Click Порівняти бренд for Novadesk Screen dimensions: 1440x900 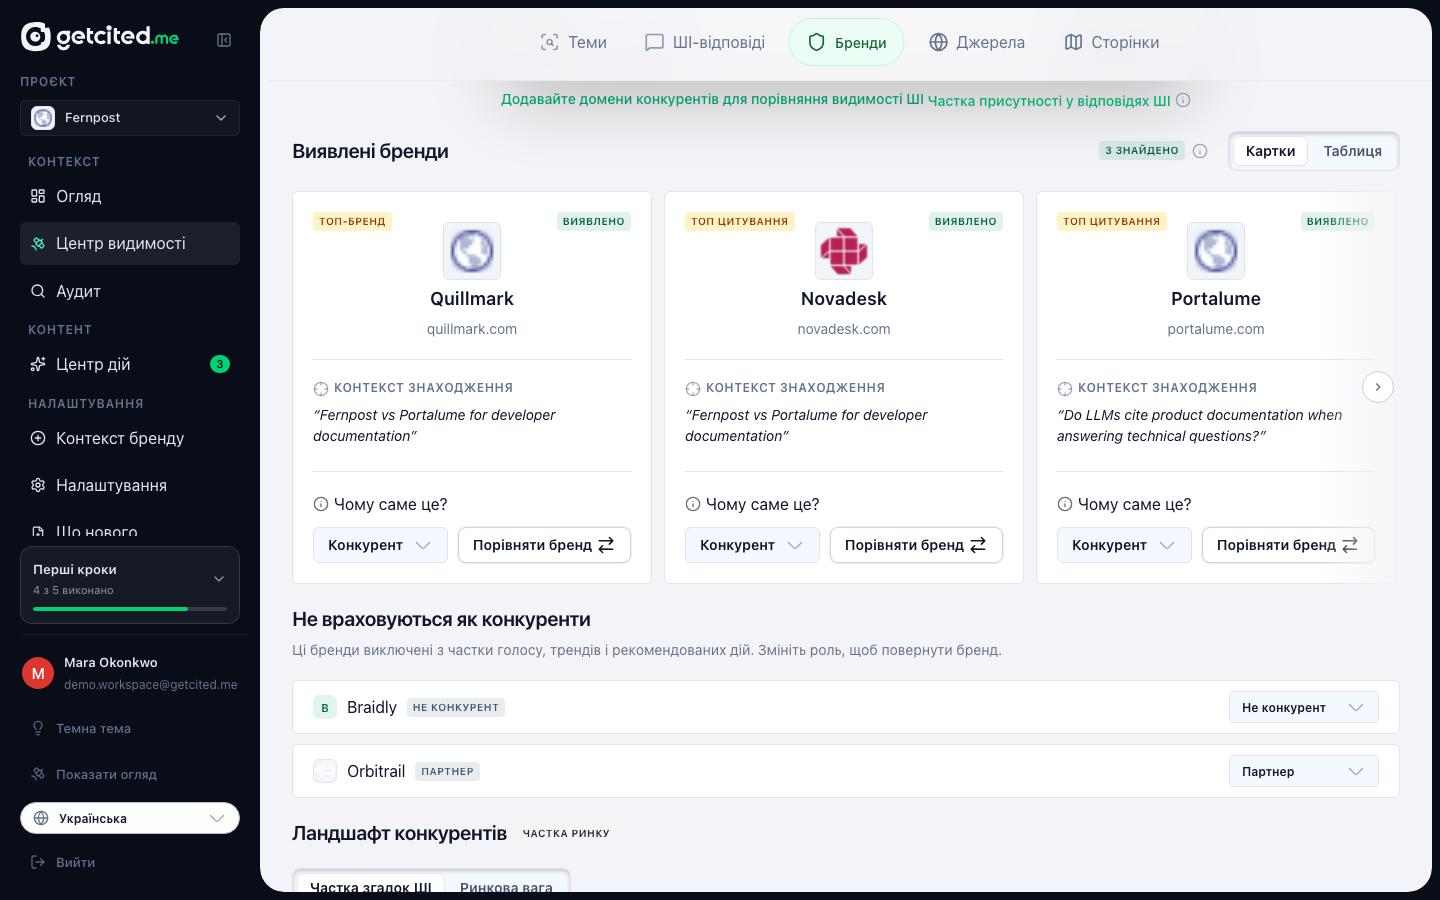coord(916,545)
